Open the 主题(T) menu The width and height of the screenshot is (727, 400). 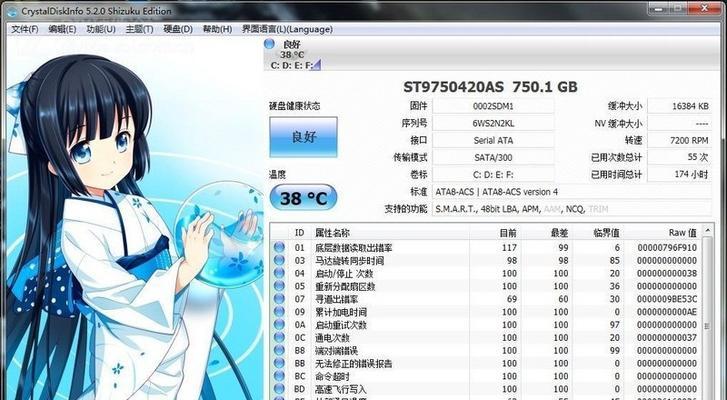coord(139,29)
